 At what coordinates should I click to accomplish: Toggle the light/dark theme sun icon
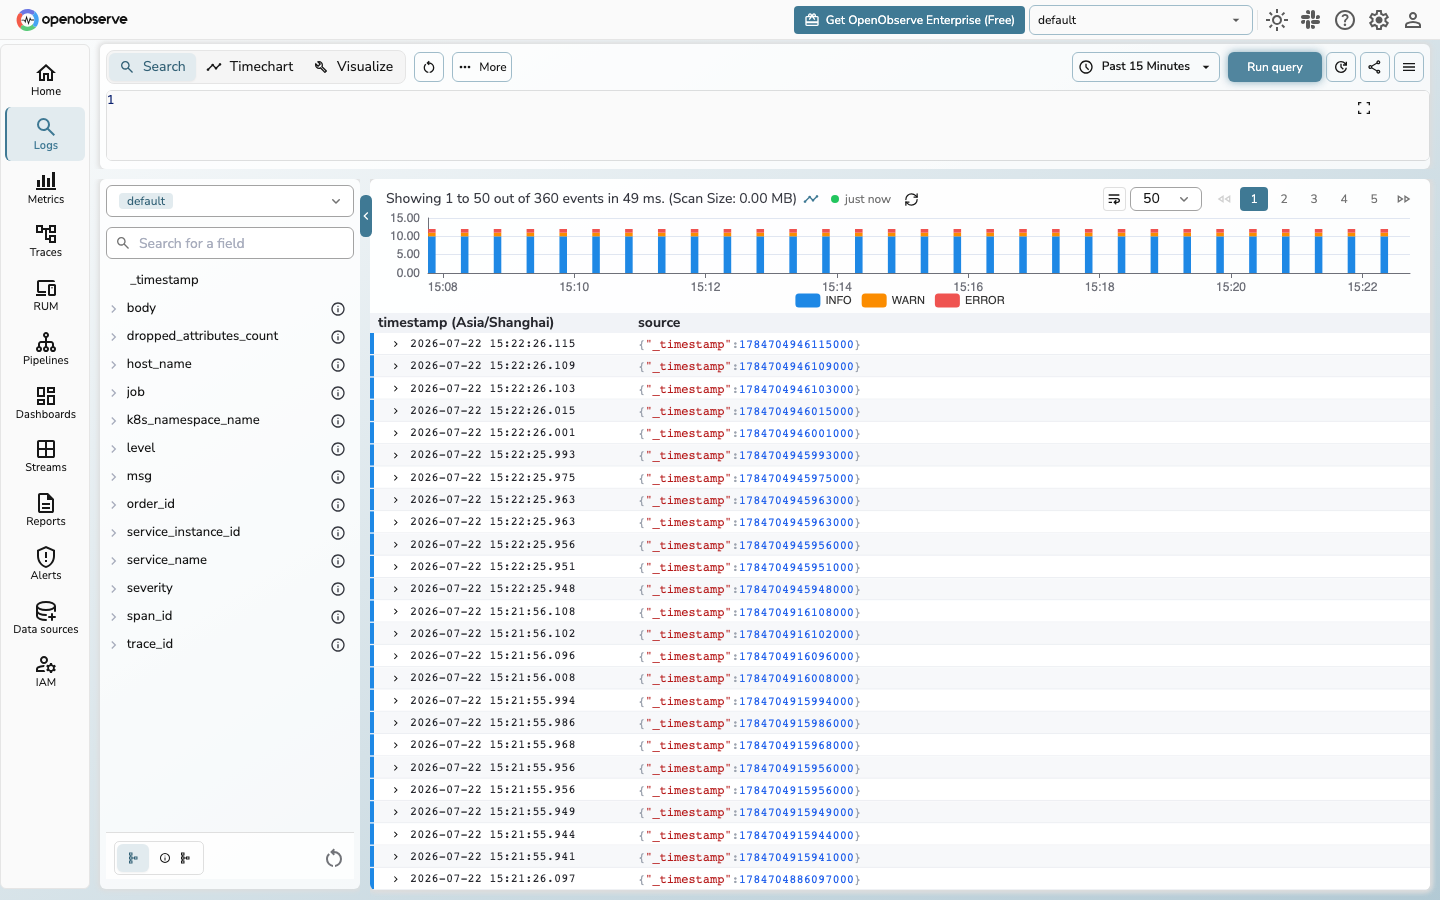(x=1277, y=20)
